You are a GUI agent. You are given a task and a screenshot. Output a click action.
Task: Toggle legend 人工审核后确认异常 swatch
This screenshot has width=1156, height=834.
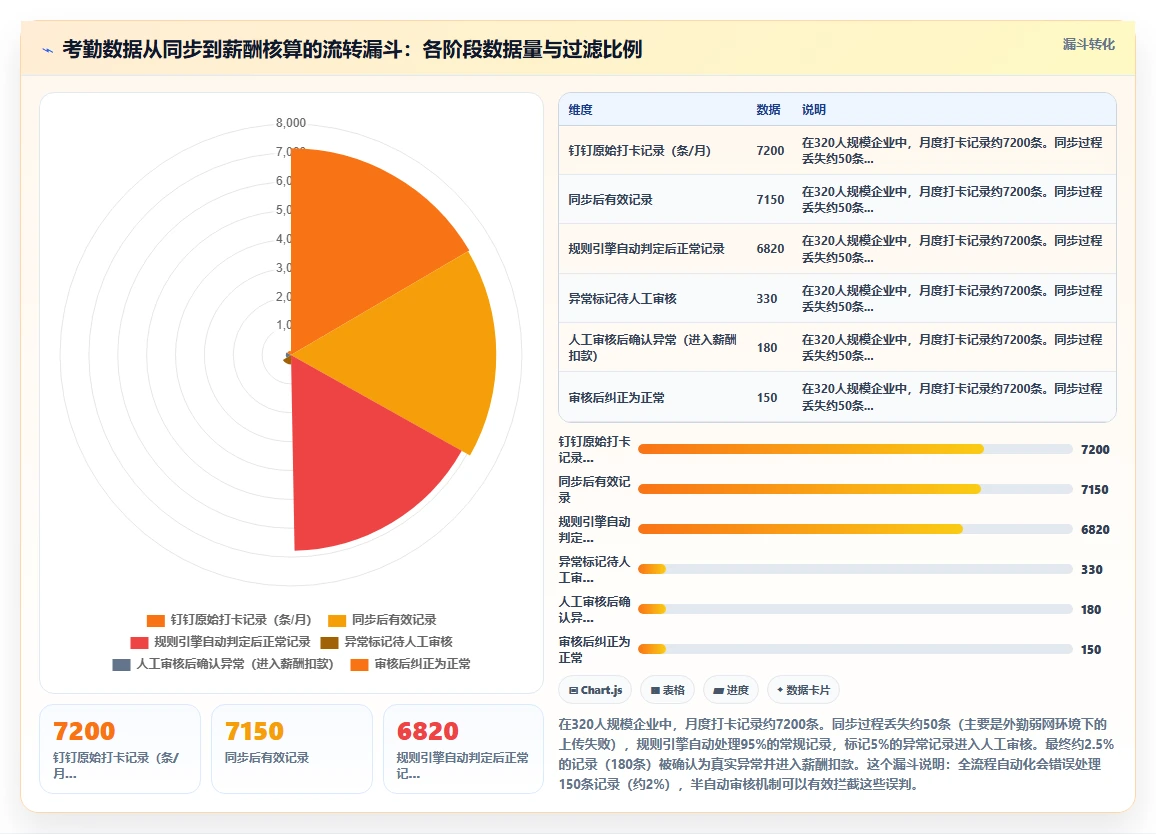122,664
